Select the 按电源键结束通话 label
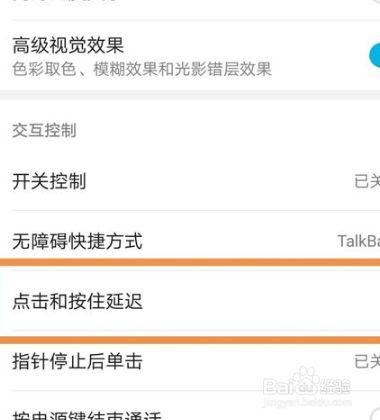The width and height of the screenshot is (380, 420). pyautogui.click(x=87, y=415)
